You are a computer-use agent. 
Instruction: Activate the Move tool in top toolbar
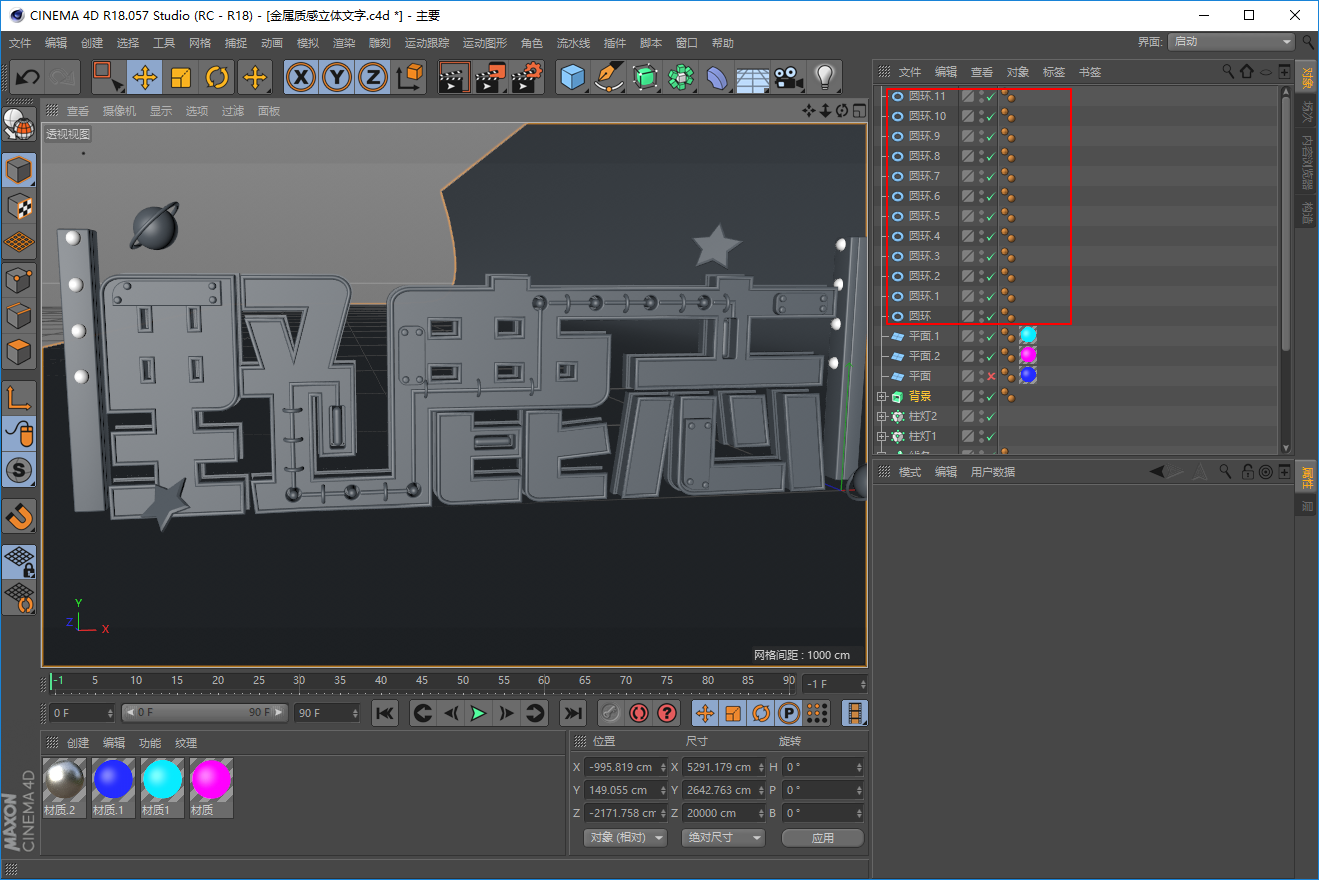(x=144, y=77)
